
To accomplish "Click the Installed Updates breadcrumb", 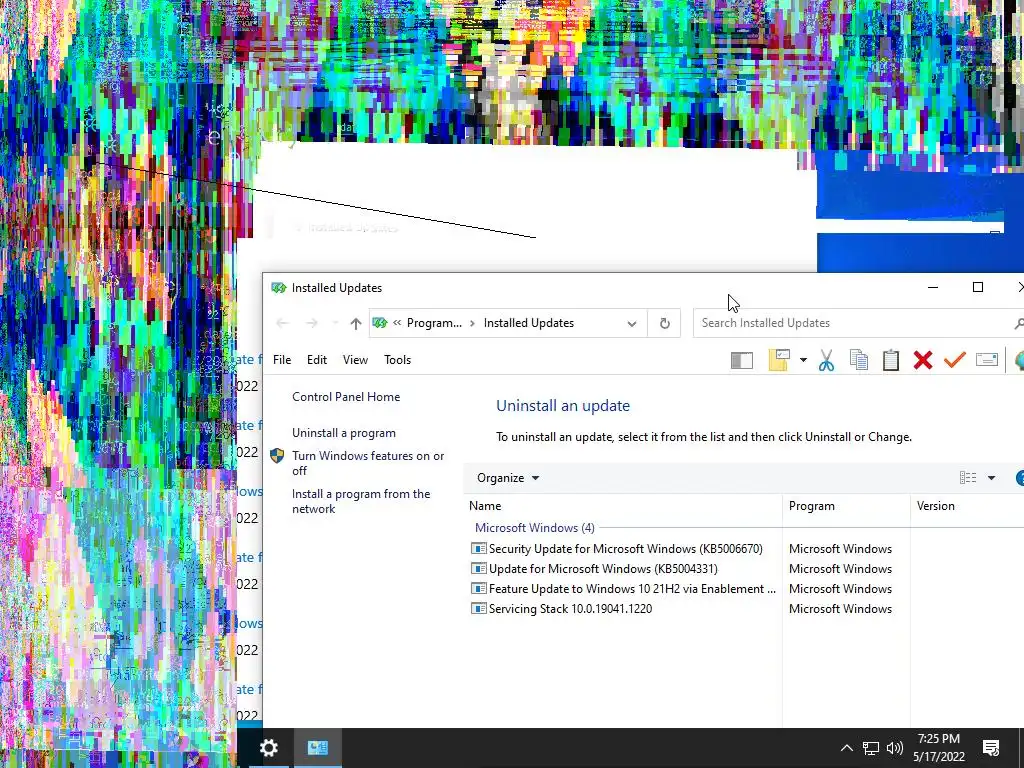I will point(528,323).
